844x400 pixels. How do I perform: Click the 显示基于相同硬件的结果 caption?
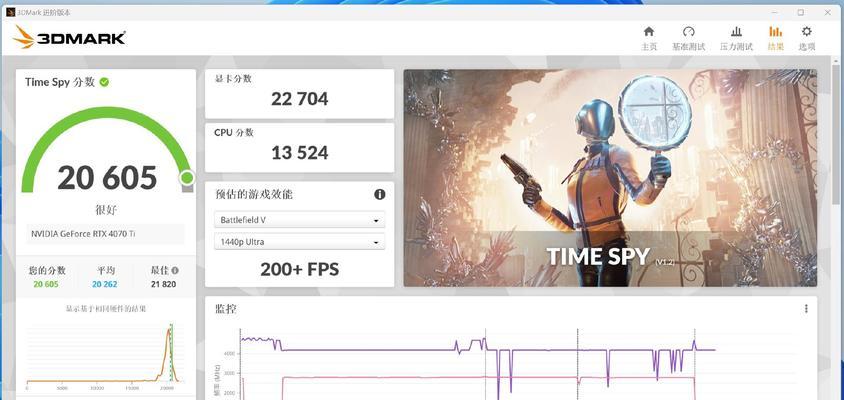pyautogui.click(x=106, y=309)
